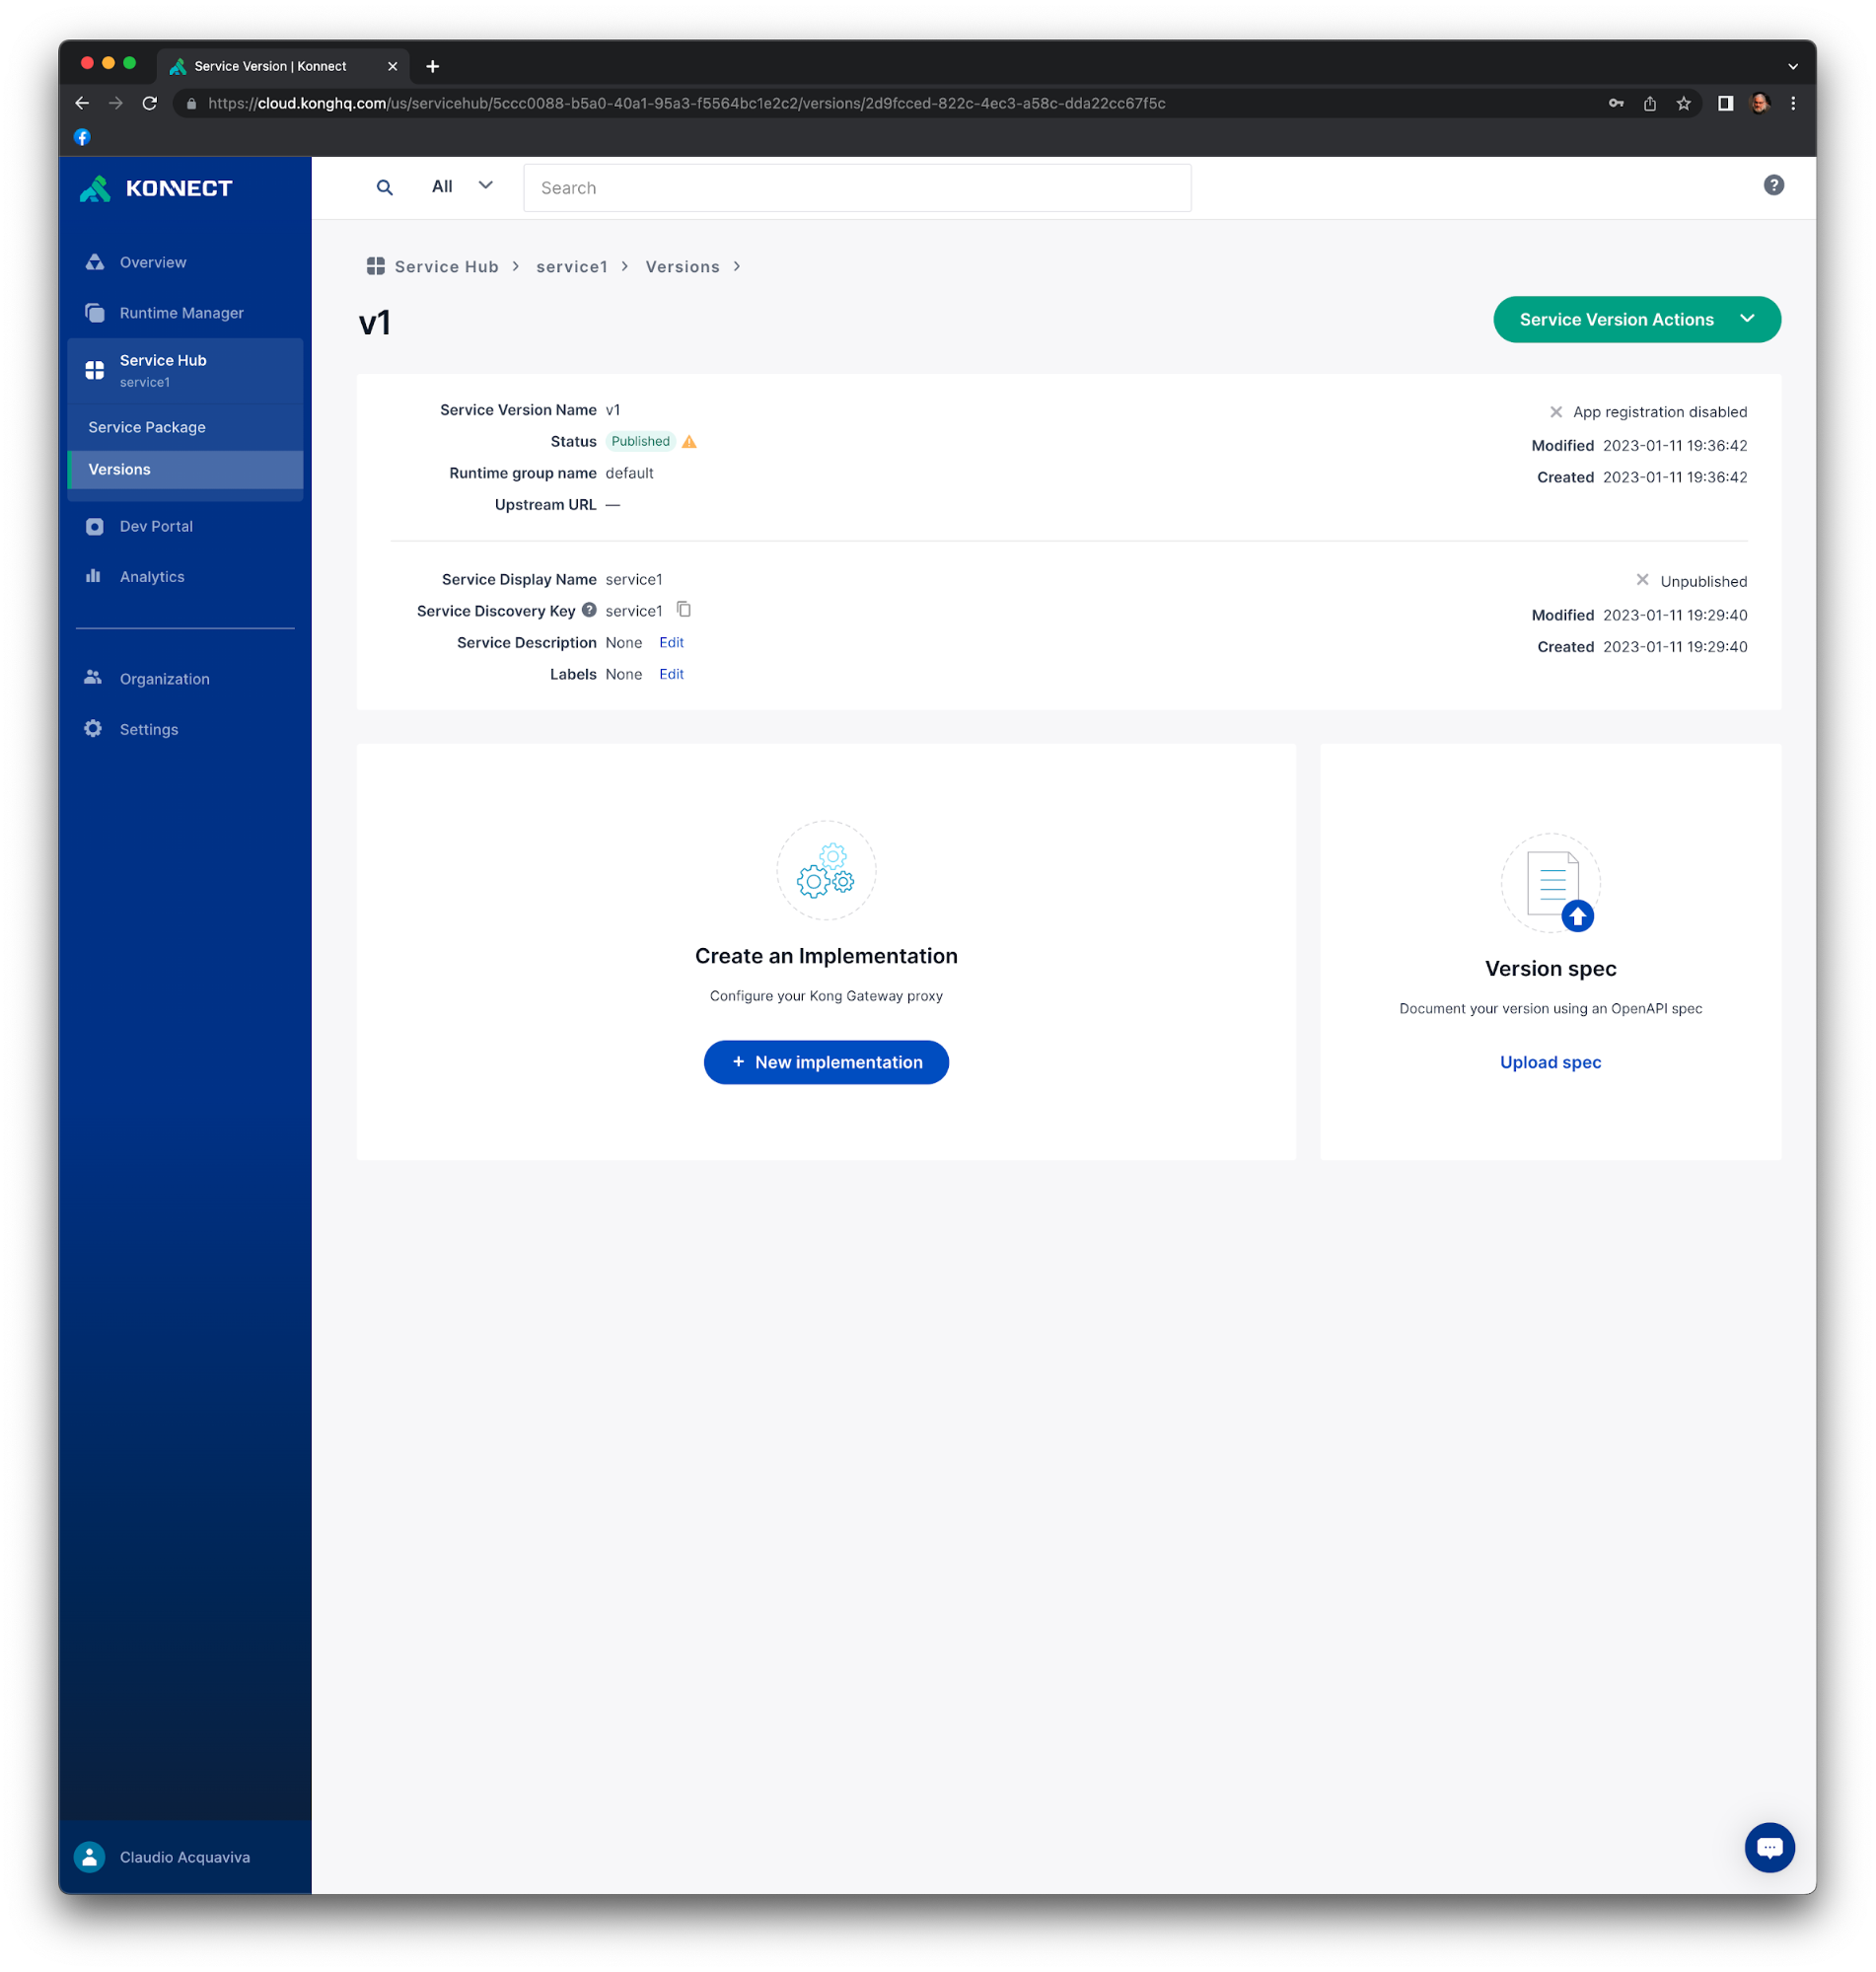Open Analytics in the sidebar

click(152, 577)
